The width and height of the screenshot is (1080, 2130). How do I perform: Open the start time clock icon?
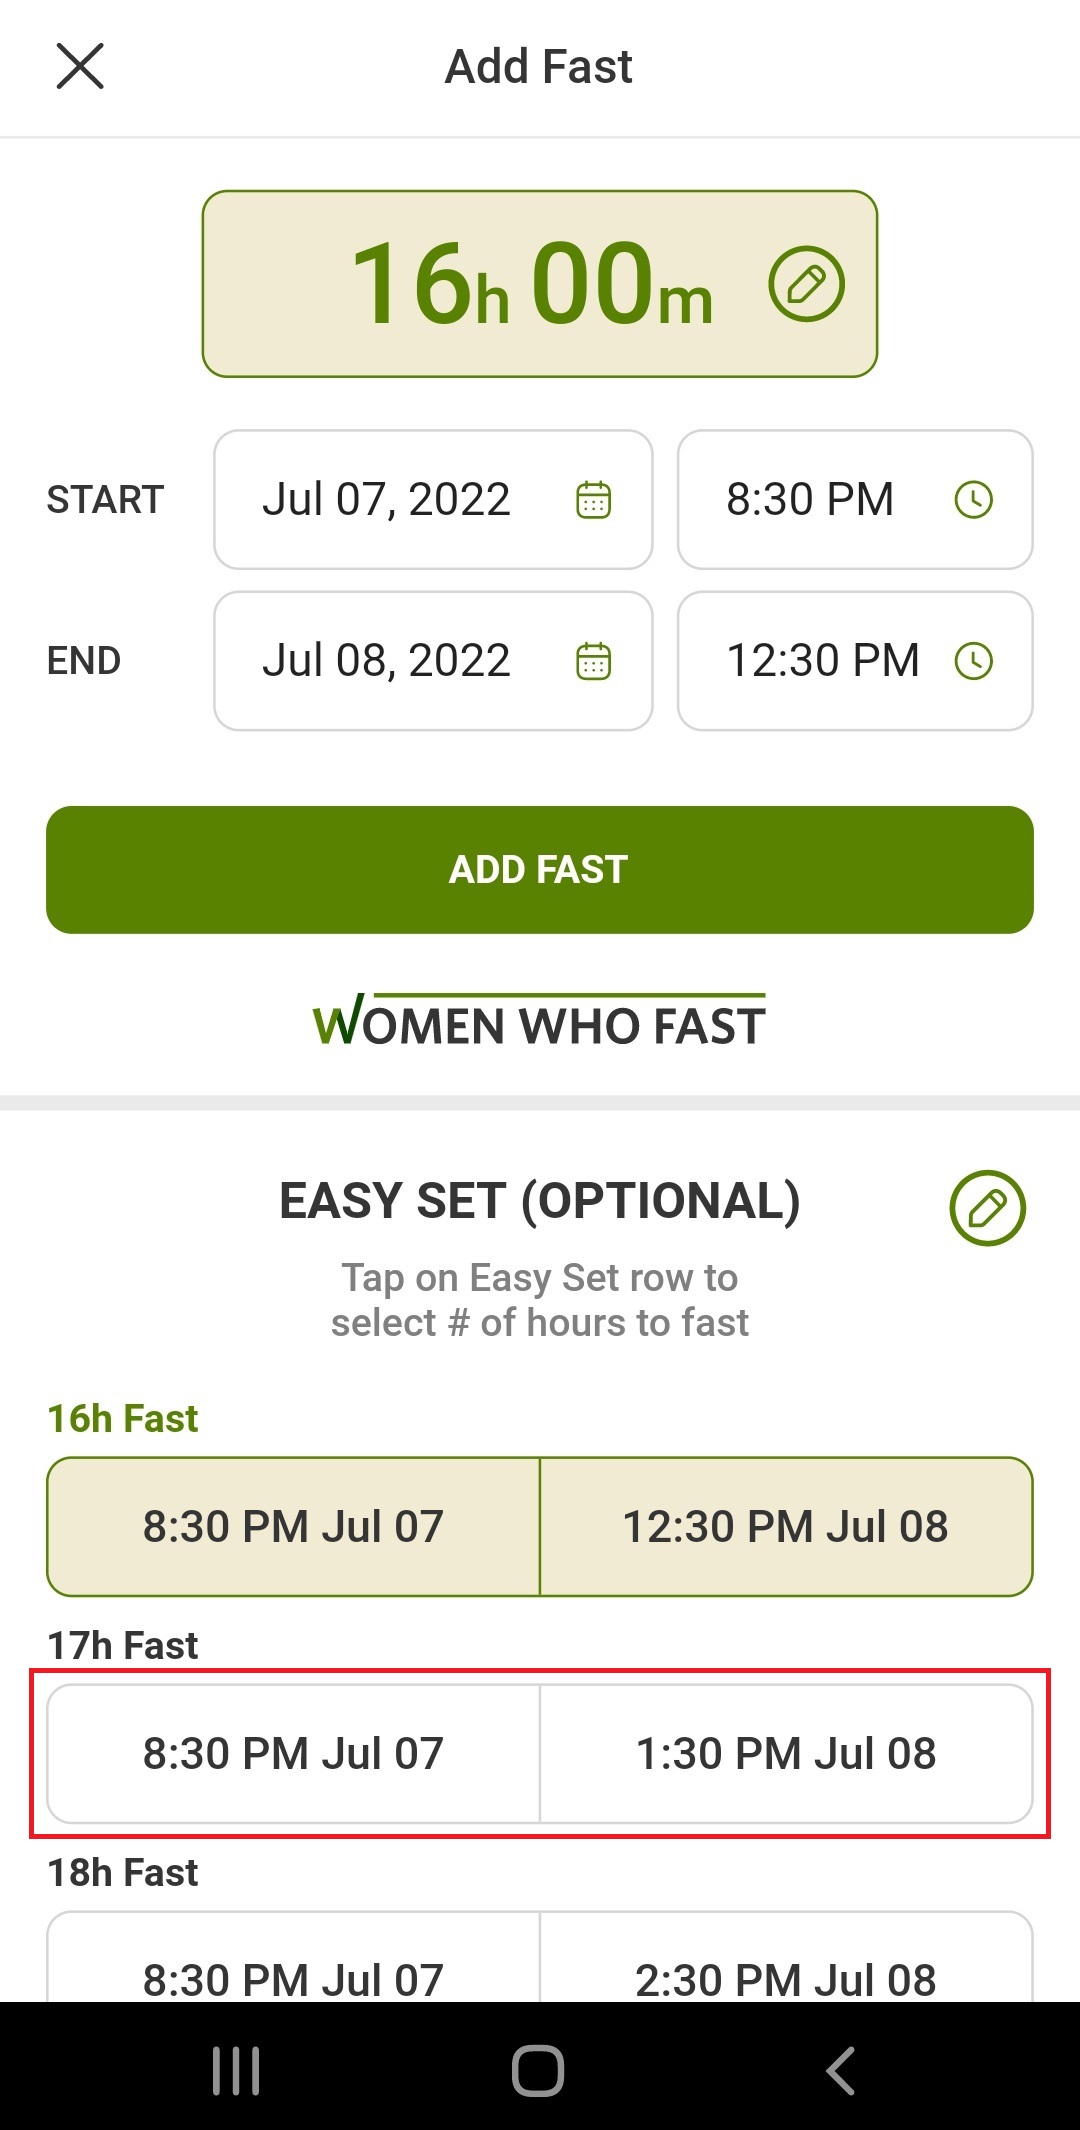point(974,500)
